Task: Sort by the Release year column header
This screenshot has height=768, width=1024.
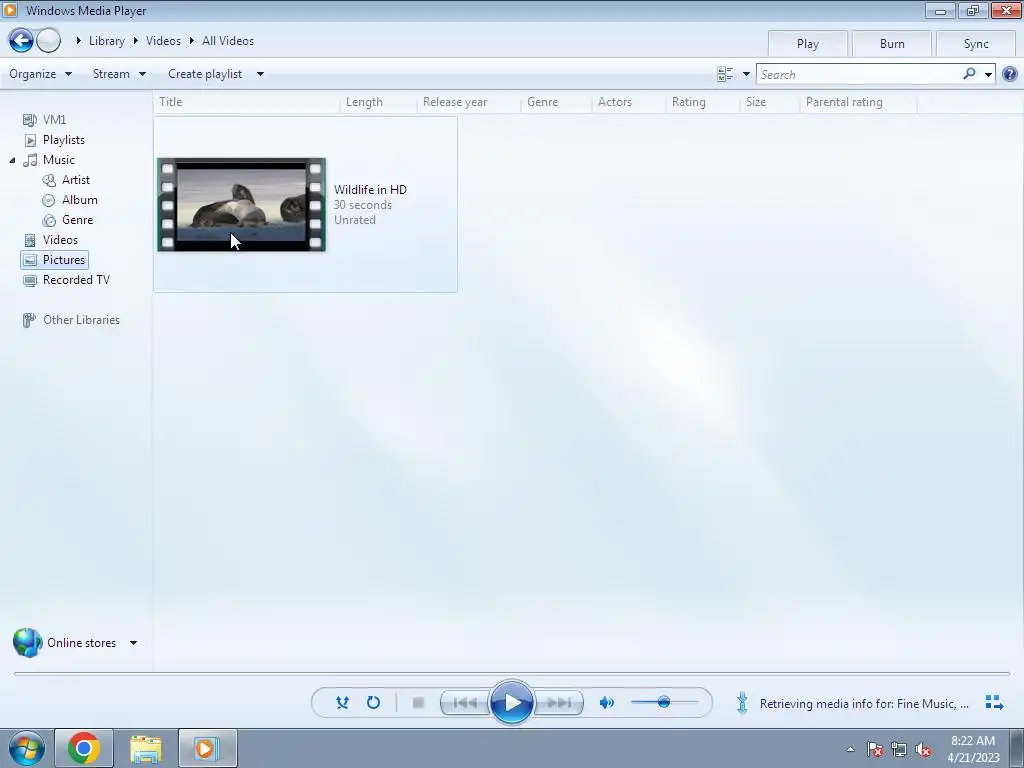Action: point(468,102)
